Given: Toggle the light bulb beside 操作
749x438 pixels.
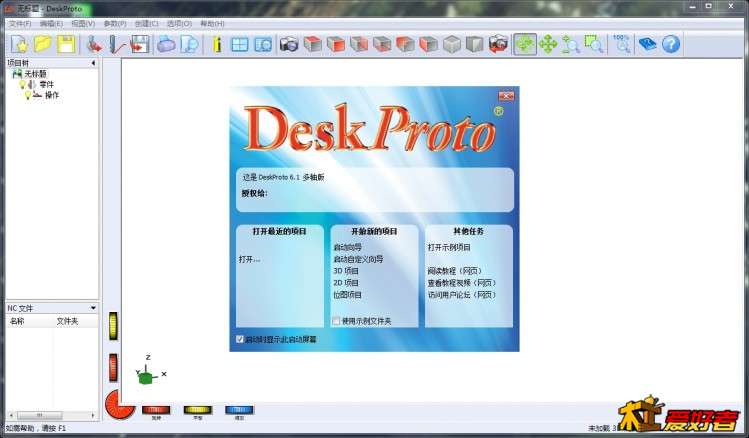Looking at the screenshot, I should [28, 95].
